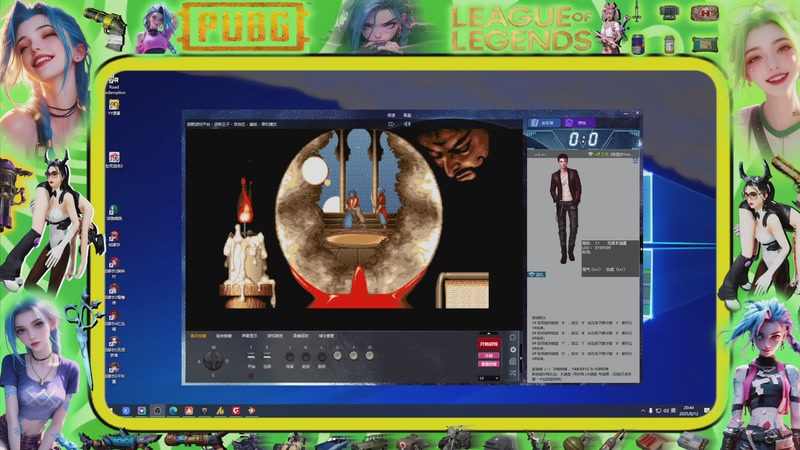Screen dimensions: 800x450
Task: Open the red G app on the taskbar
Action: pos(236,411)
